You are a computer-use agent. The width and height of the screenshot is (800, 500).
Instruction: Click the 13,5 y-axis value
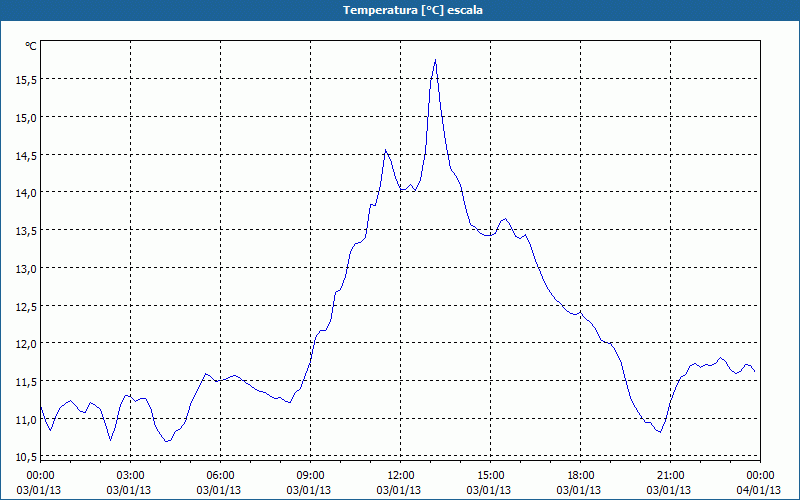26,231
